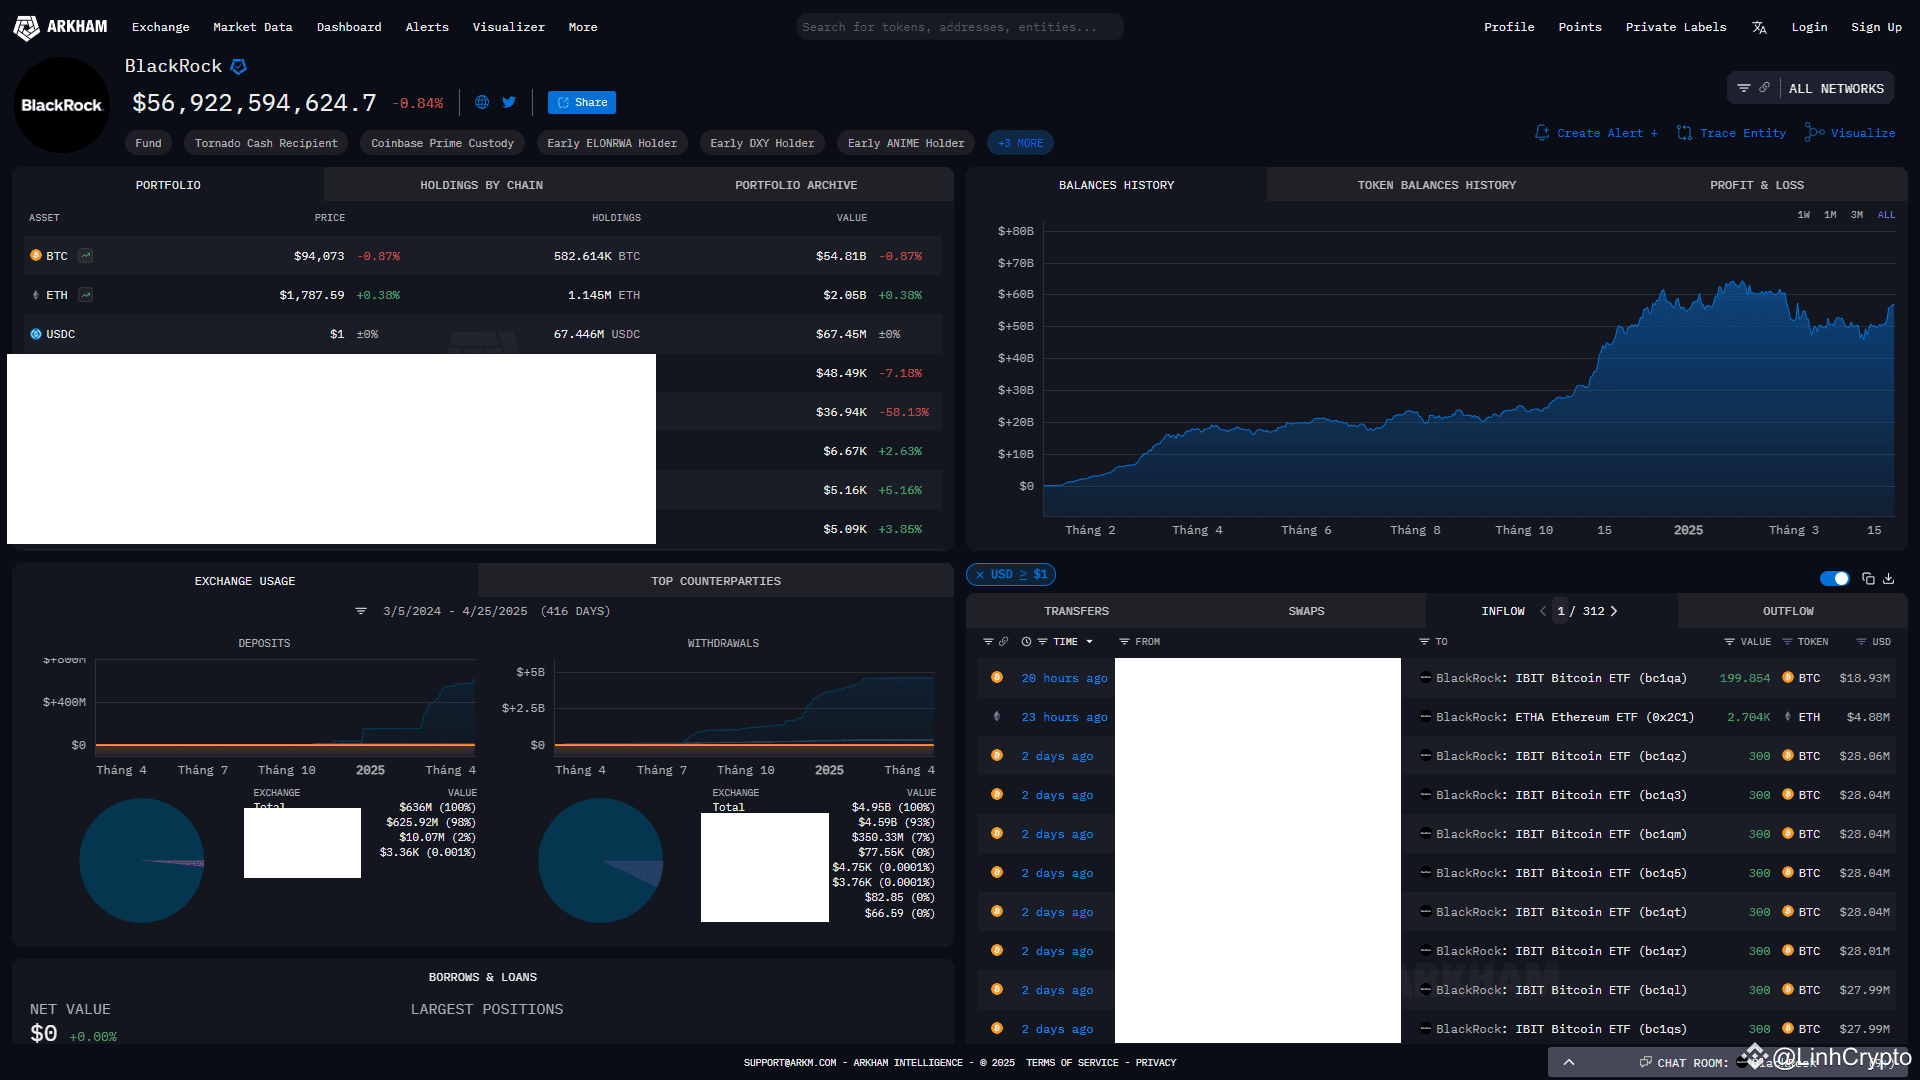Open the TERMS OF SERVICE link
Viewport: 1920px width, 1080px height.
(x=1071, y=1062)
